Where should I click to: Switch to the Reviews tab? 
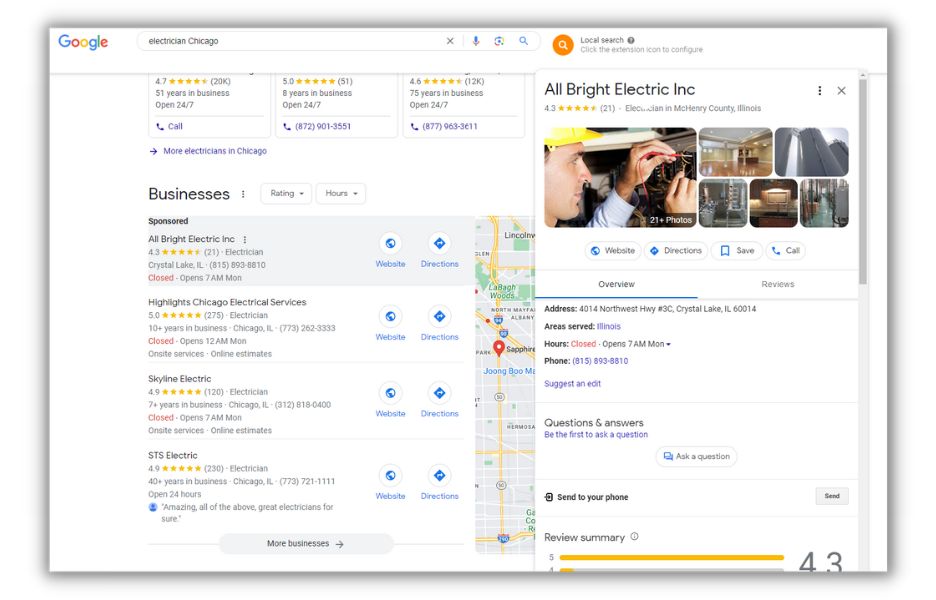pos(778,284)
